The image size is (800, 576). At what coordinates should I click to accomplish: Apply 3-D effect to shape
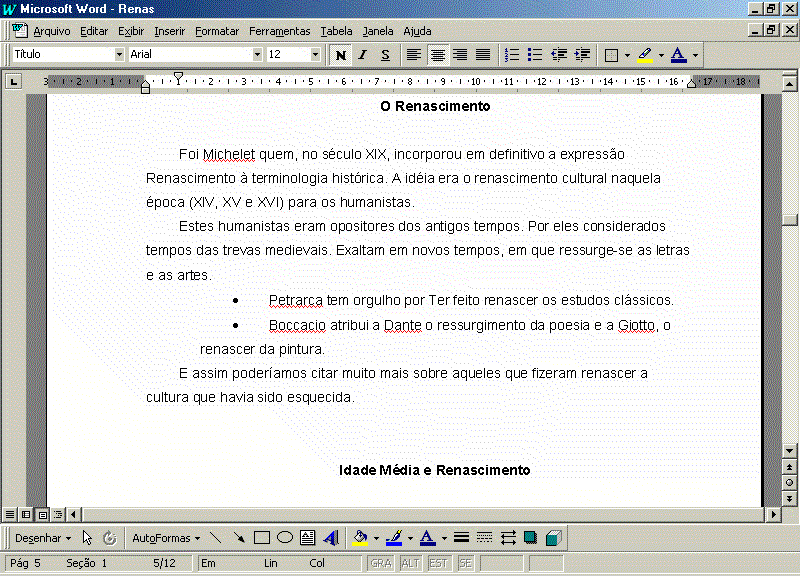point(554,538)
